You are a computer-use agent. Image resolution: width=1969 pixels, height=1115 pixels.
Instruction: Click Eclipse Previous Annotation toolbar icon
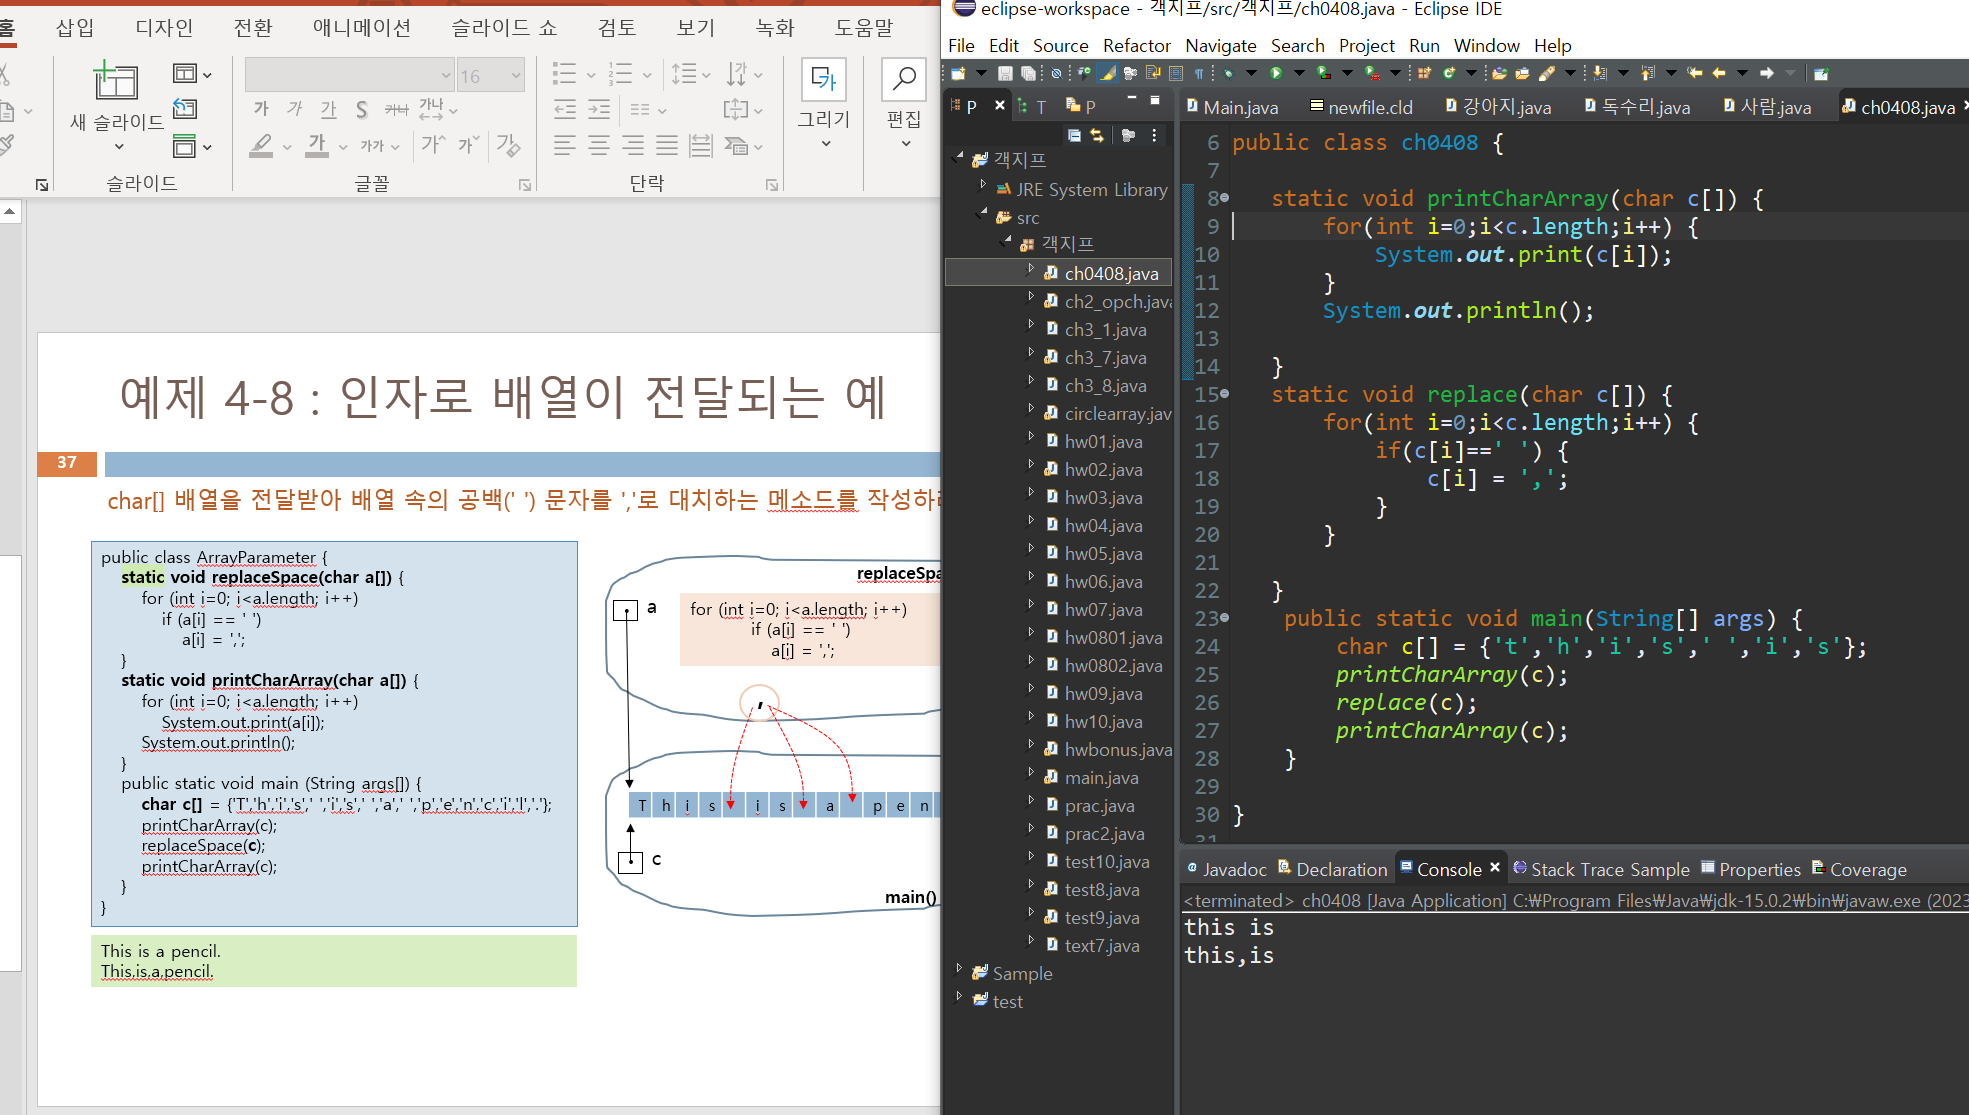[x=1647, y=73]
